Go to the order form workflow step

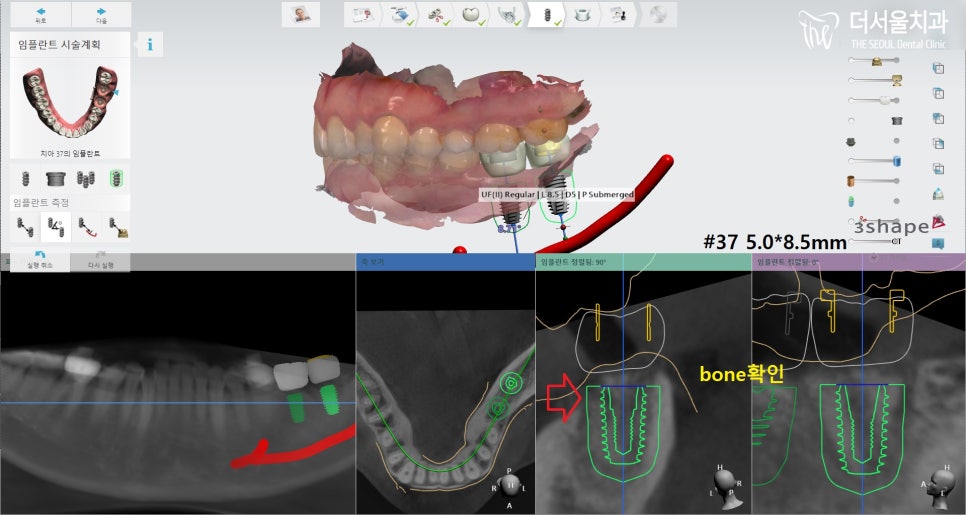coord(363,15)
